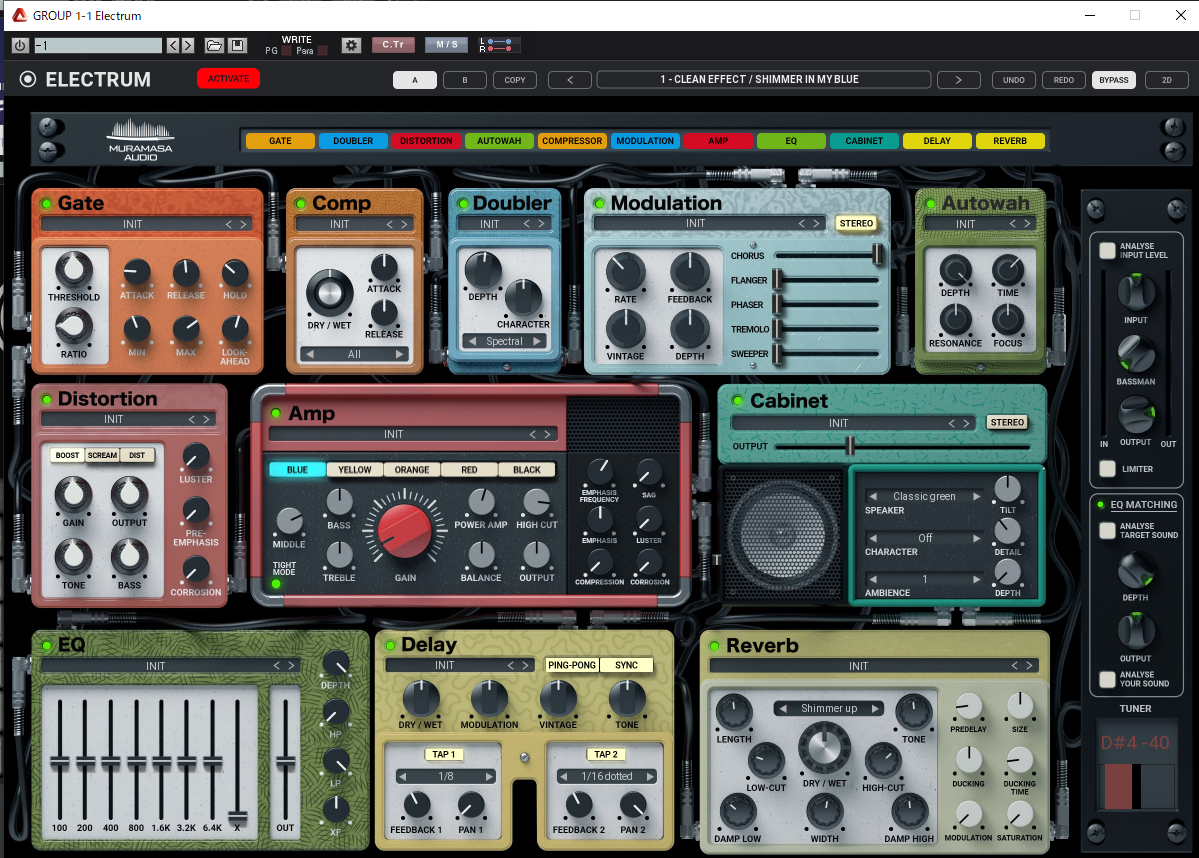Save preset with floppy disk icon
The width and height of the screenshot is (1199, 858).
[237, 46]
